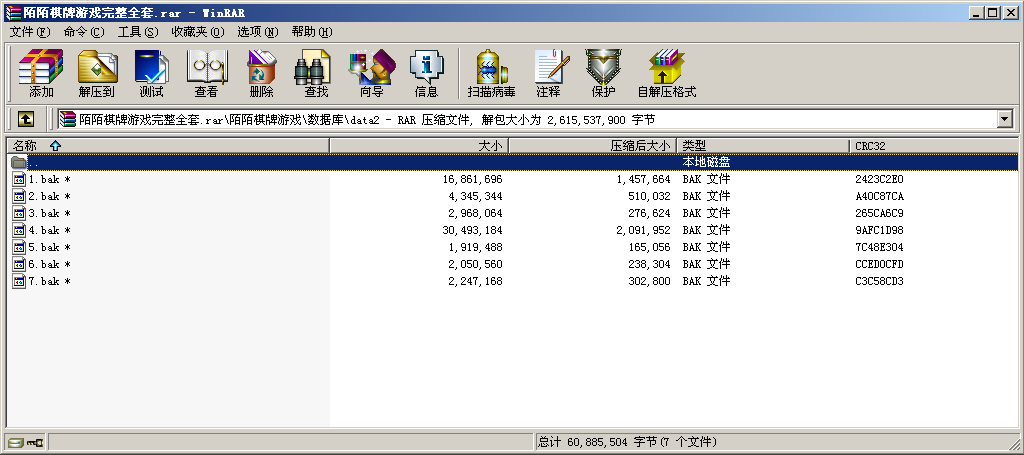This screenshot has width=1024, height=455.
Task: Launch the Wizard (向导) icon
Action: click(371, 73)
